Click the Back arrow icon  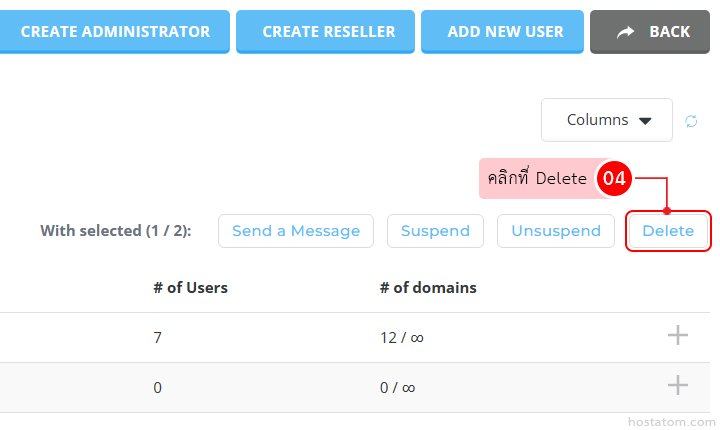point(626,32)
